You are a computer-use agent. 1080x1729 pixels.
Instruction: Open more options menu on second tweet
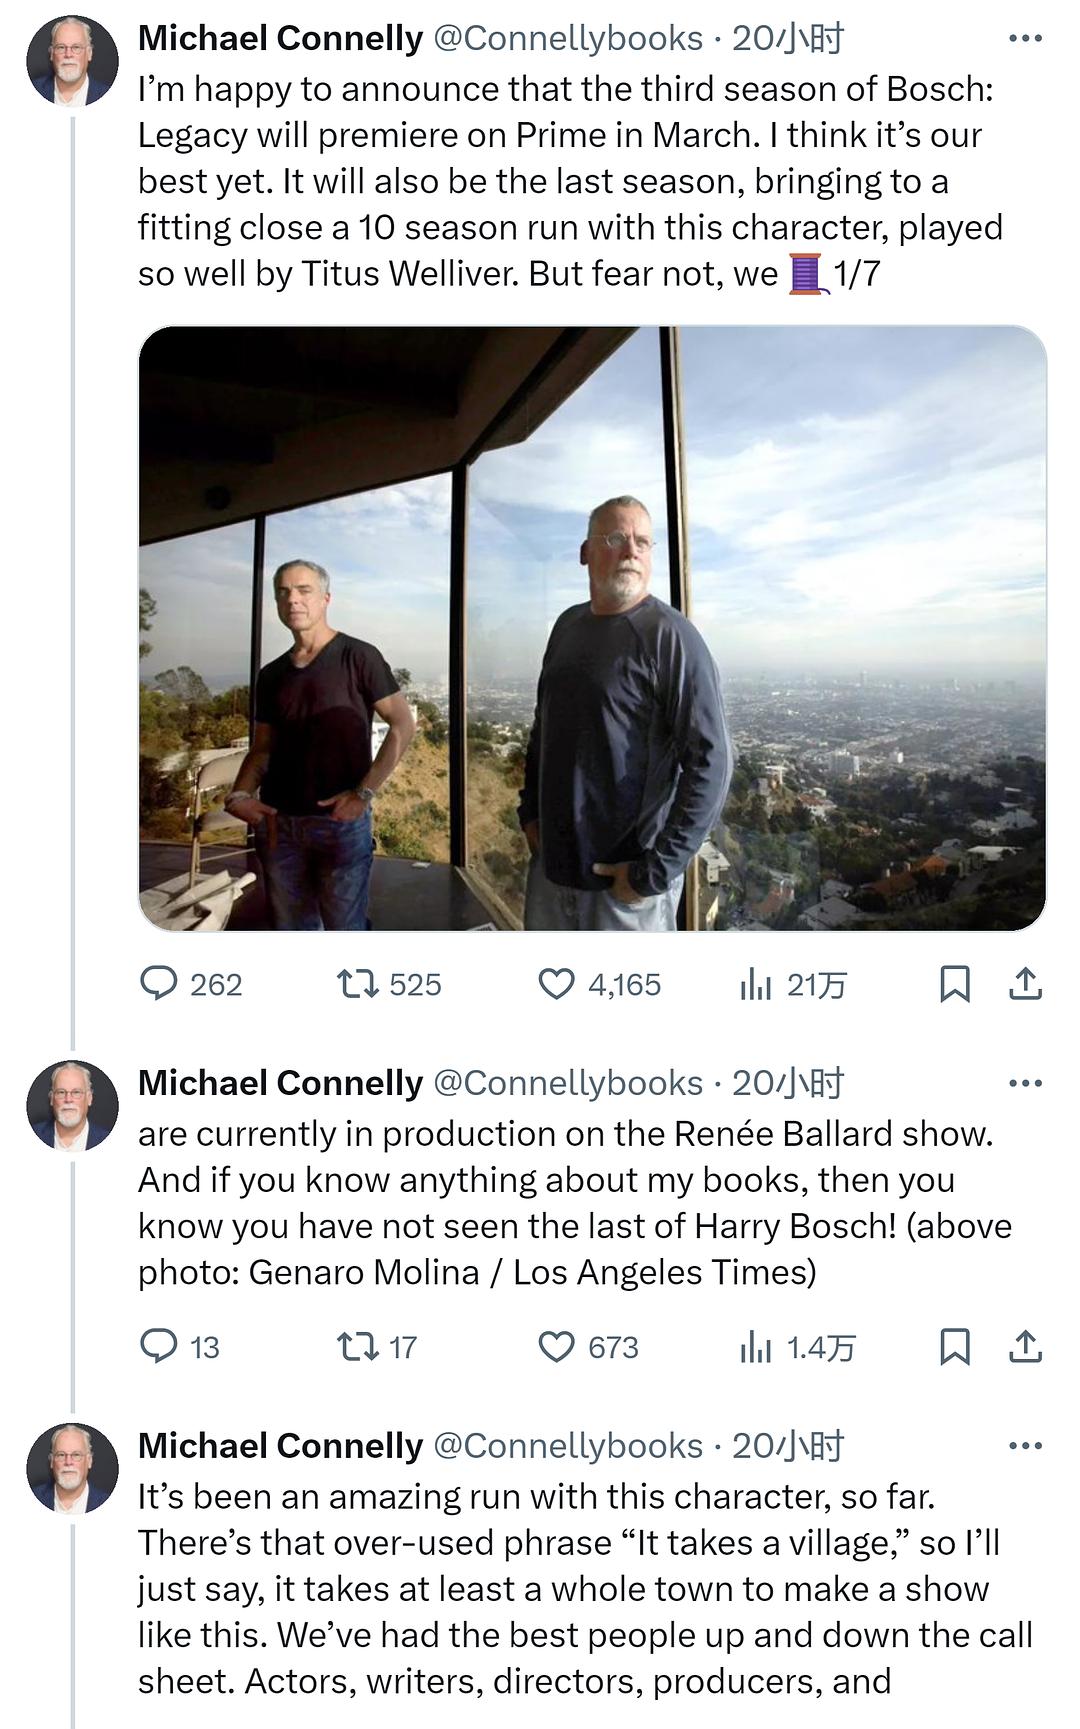tap(1025, 1083)
